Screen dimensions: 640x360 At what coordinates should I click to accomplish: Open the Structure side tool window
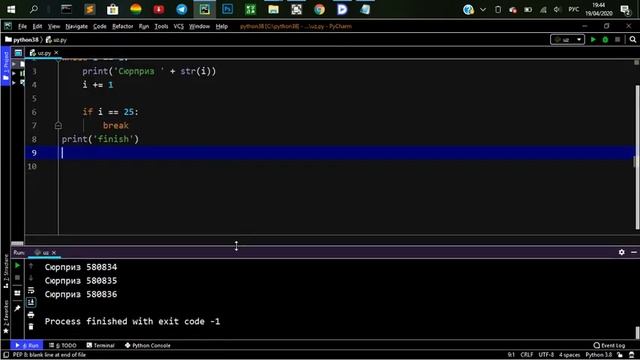[6, 271]
